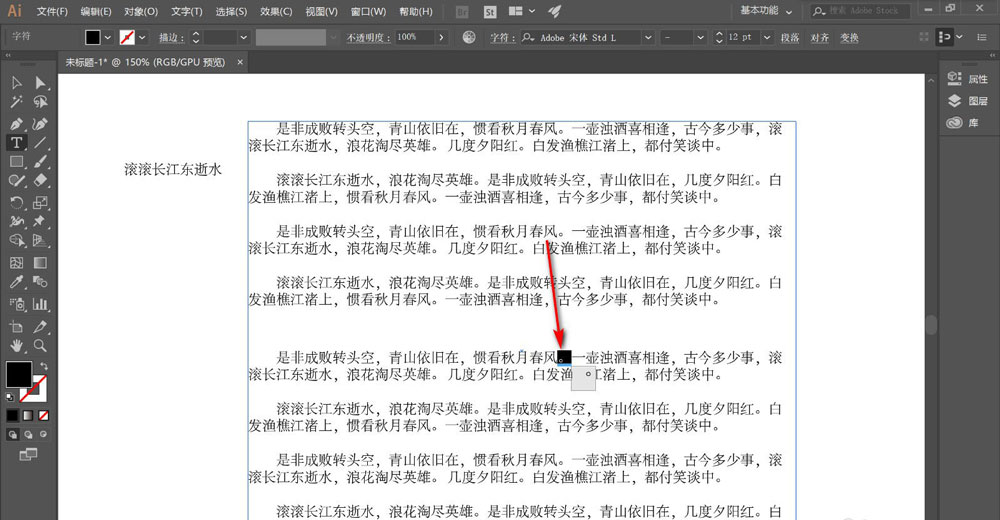Click the 段落 paragraph link

pos(790,37)
